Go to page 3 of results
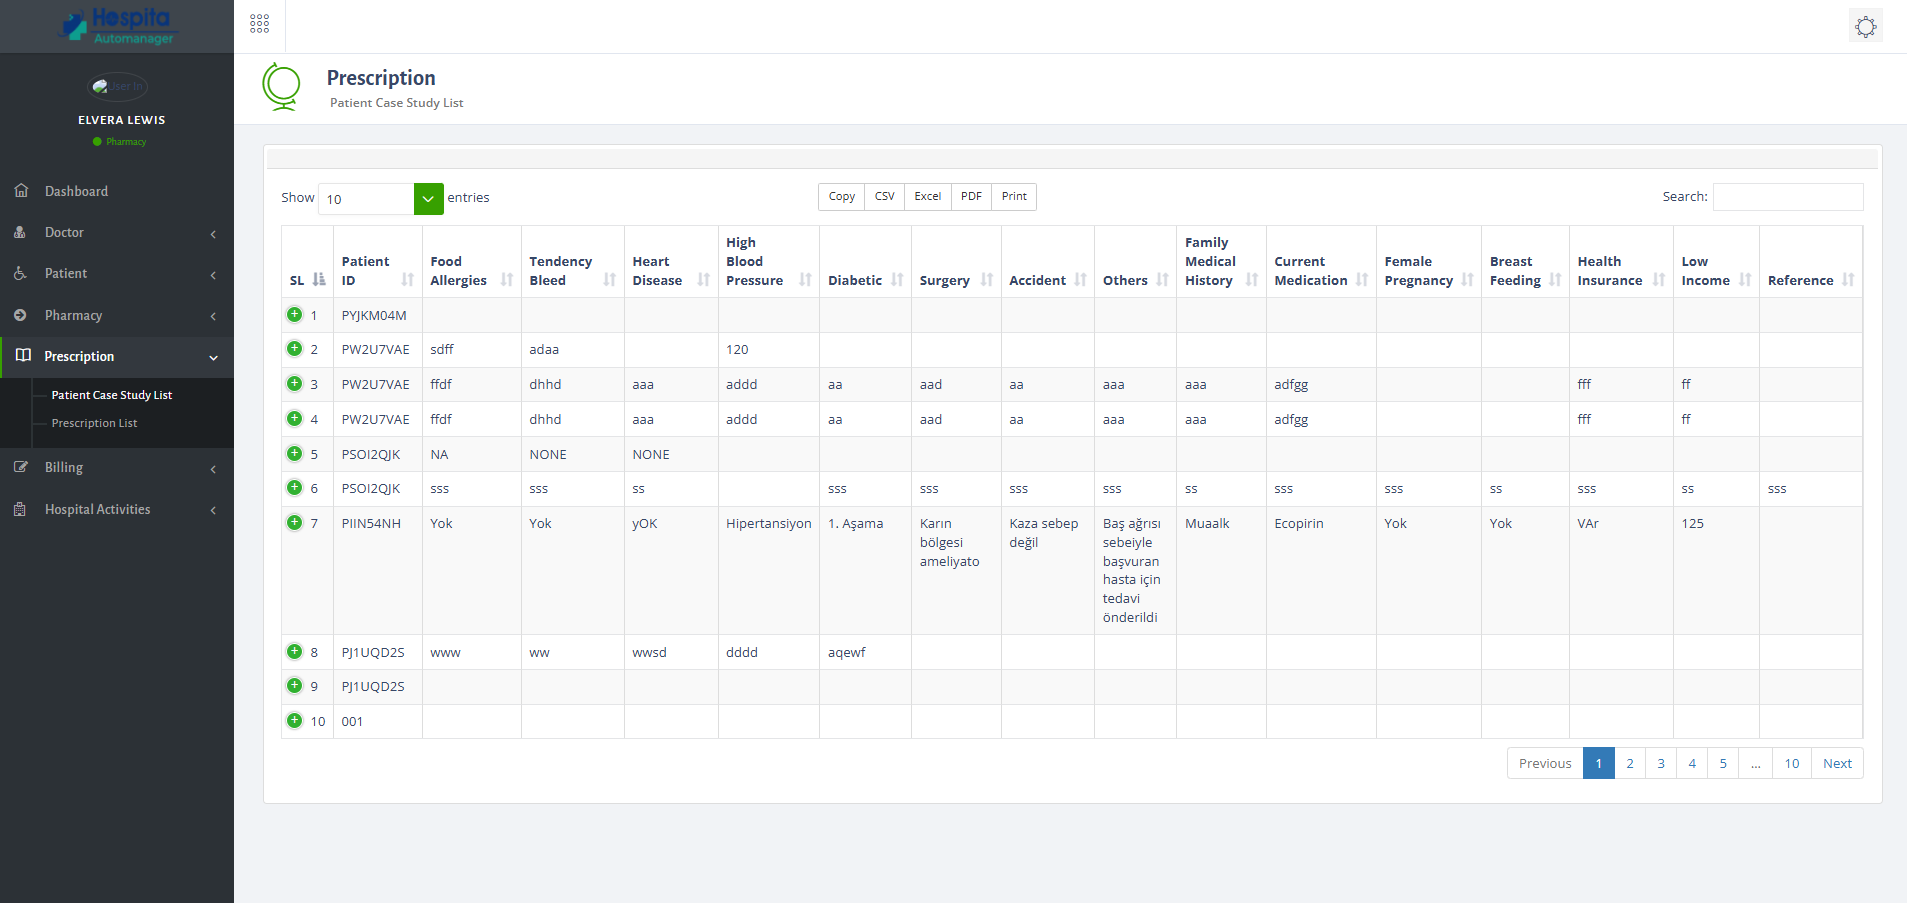The height and width of the screenshot is (903, 1907). pos(1660,762)
